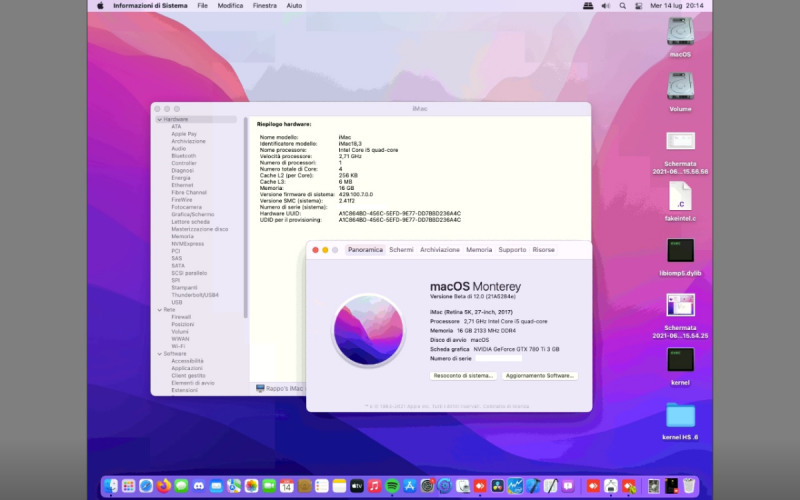Launch Firefox from the Dock

(163, 486)
